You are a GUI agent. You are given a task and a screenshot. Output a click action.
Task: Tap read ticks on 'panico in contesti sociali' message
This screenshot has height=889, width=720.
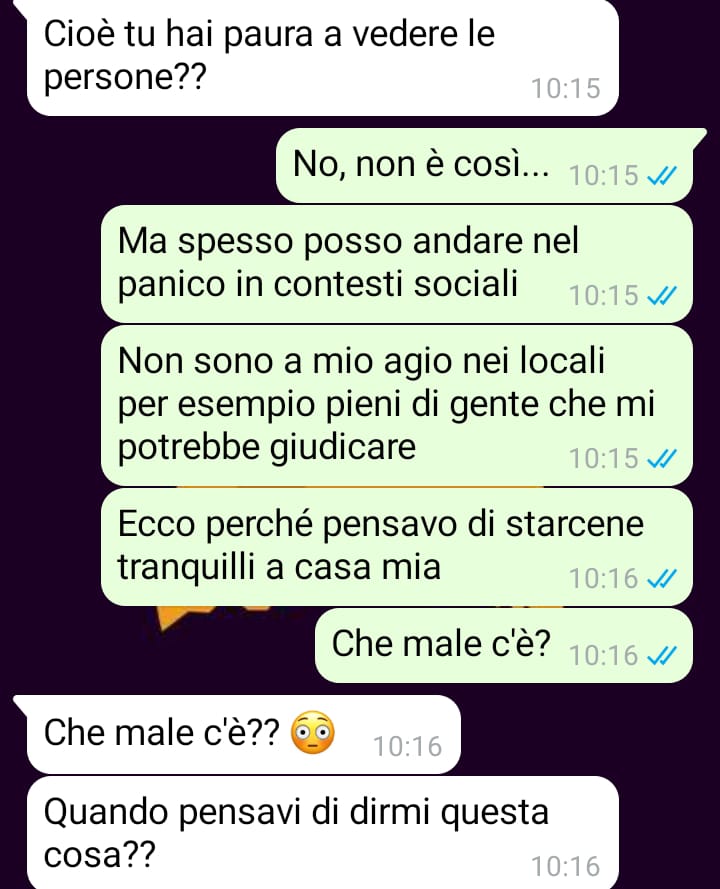click(x=662, y=296)
